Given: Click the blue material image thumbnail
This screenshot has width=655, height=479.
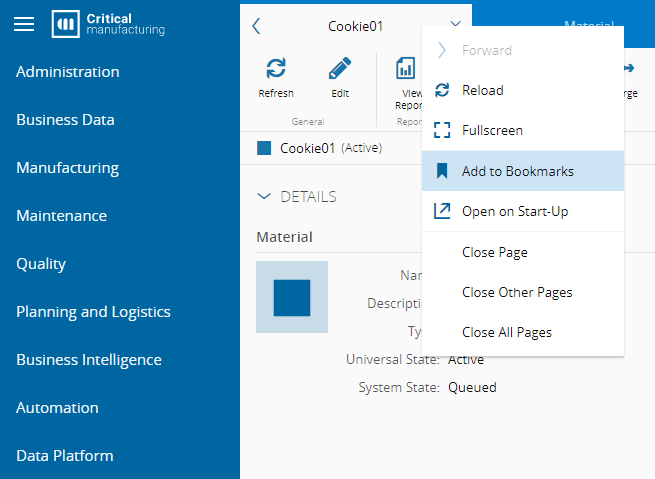Looking at the screenshot, I should point(292,297).
